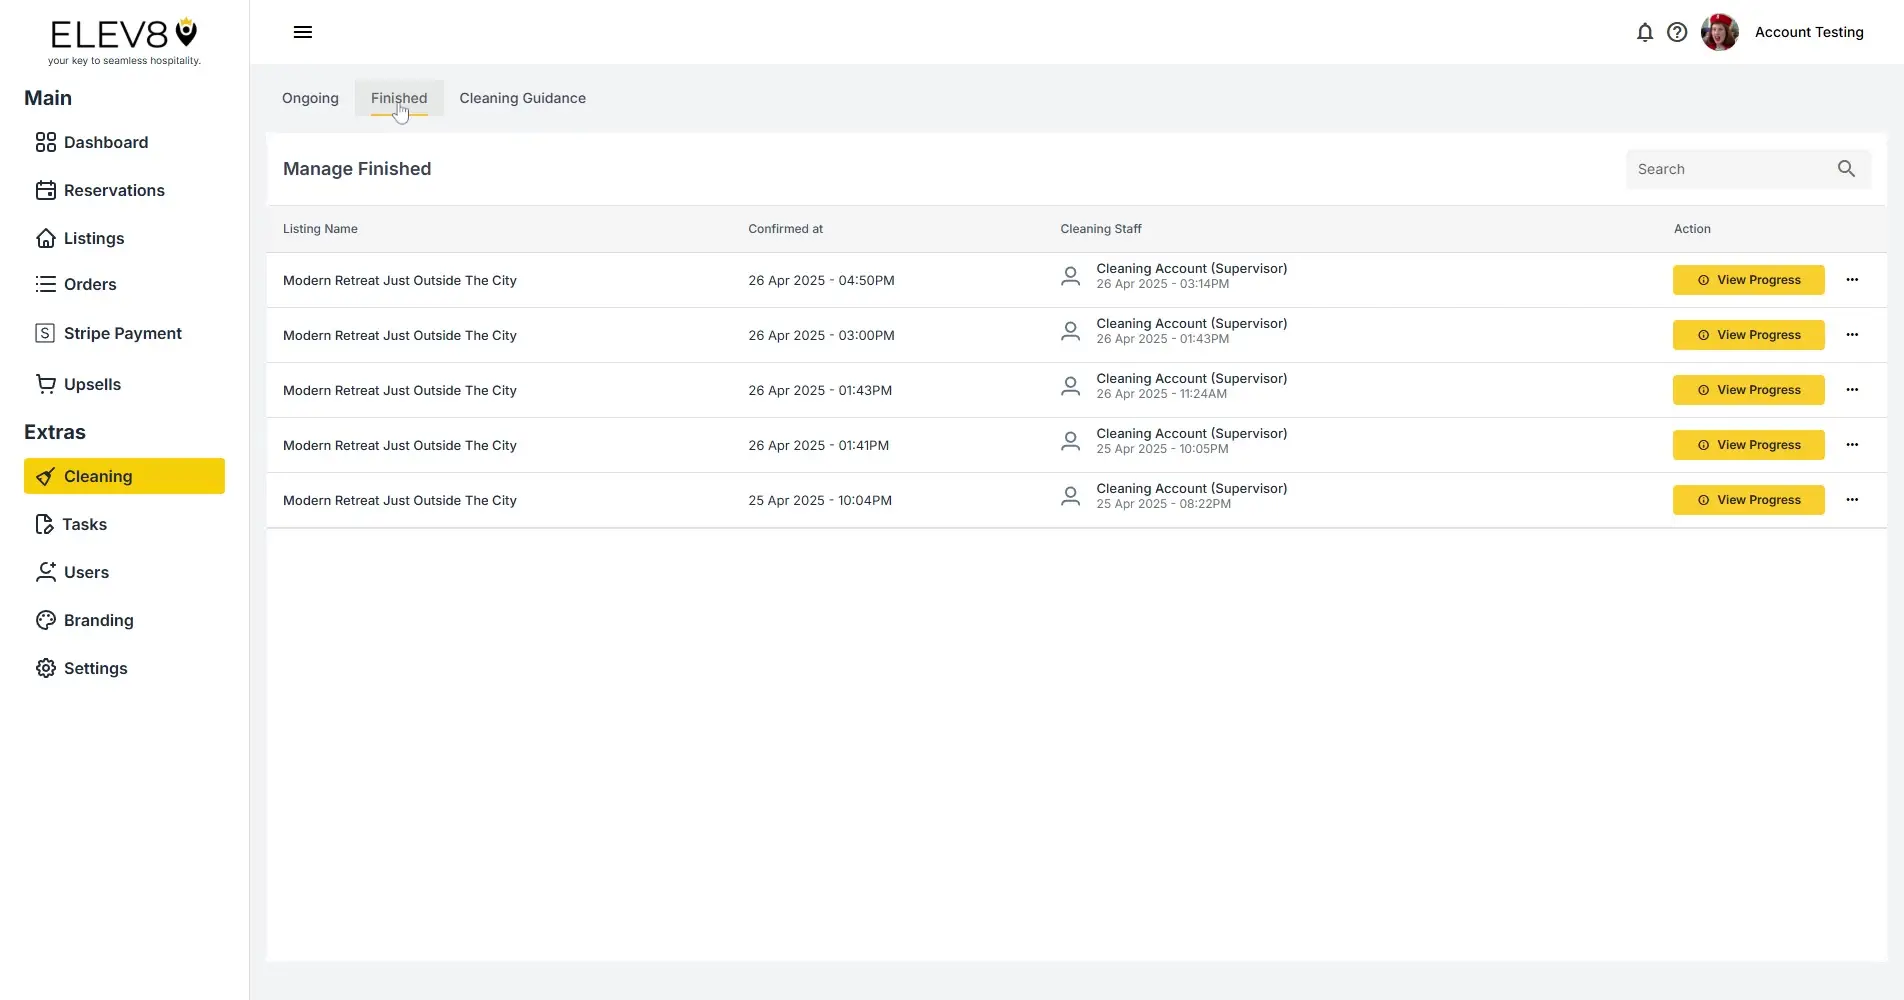Switch to the Ongoing tab
The height and width of the screenshot is (1000, 1904).
click(309, 98)
